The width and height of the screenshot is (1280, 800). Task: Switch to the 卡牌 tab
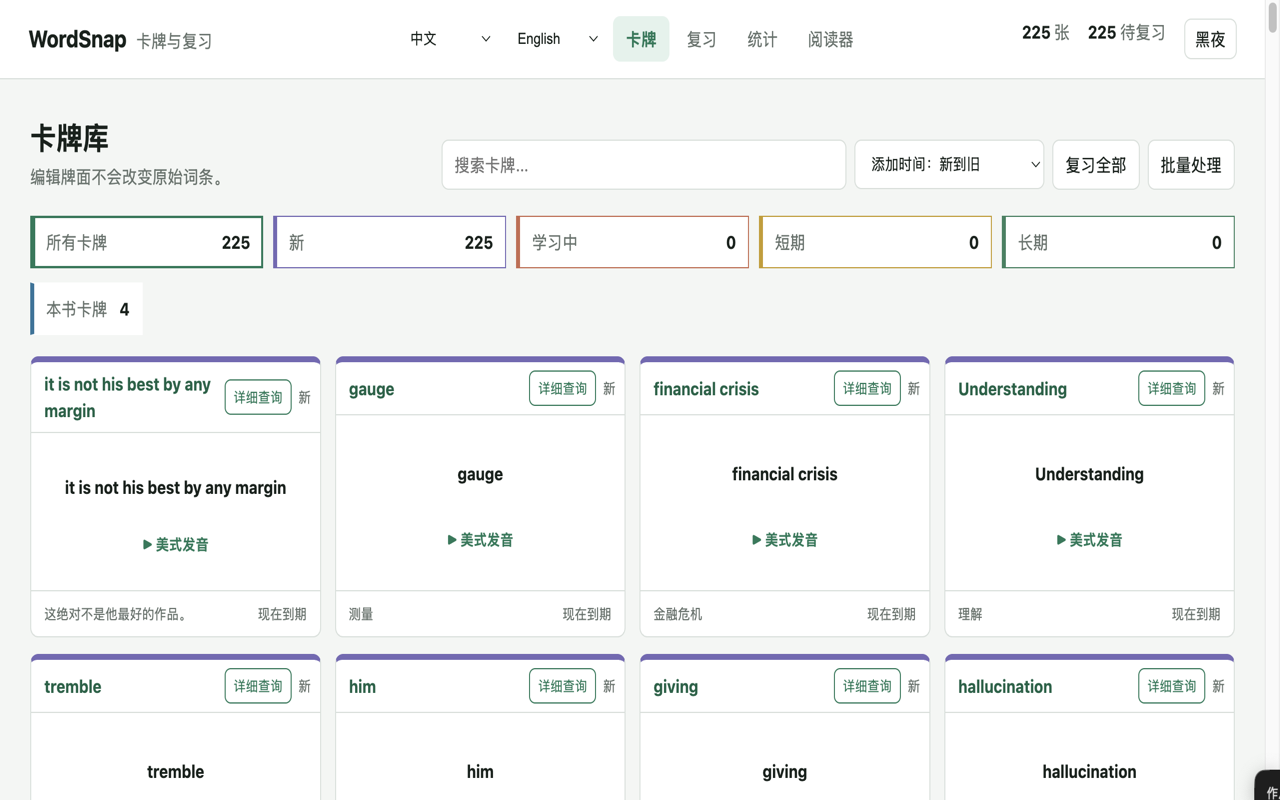[x=641, y=39]
